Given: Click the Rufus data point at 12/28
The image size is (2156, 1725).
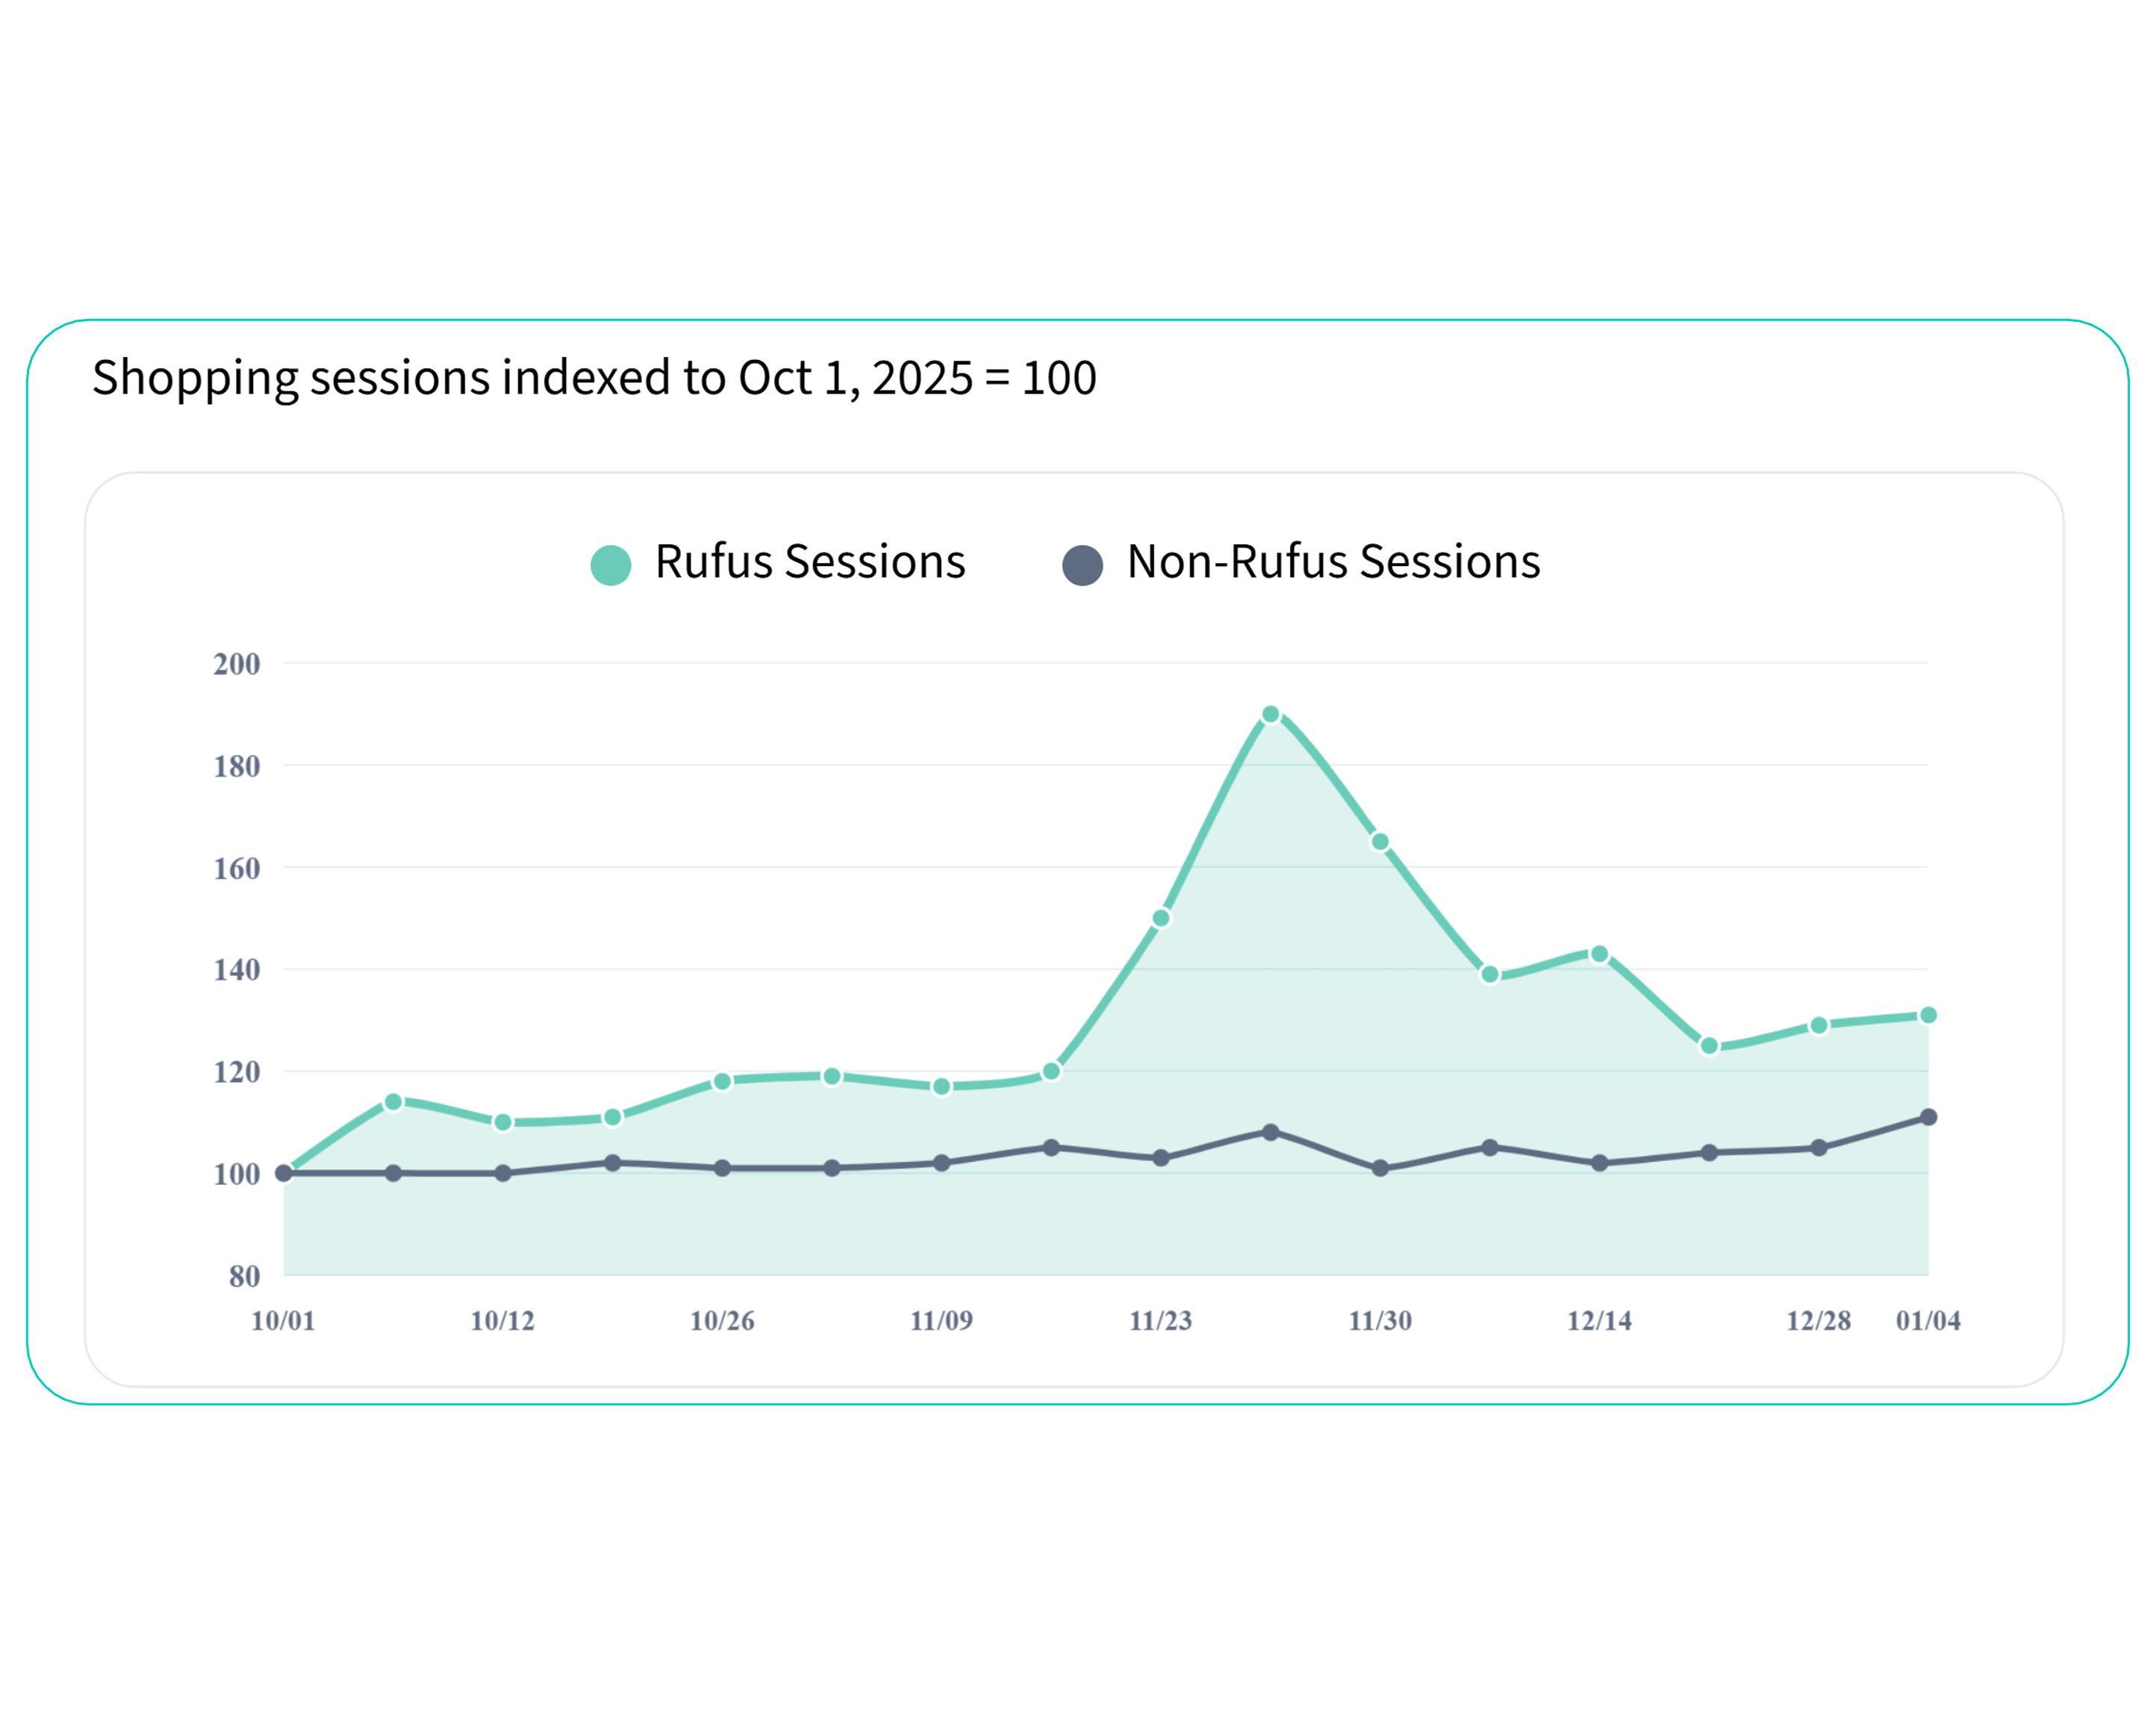Looking at the screenshot, I should [x=1819, y=1025].
